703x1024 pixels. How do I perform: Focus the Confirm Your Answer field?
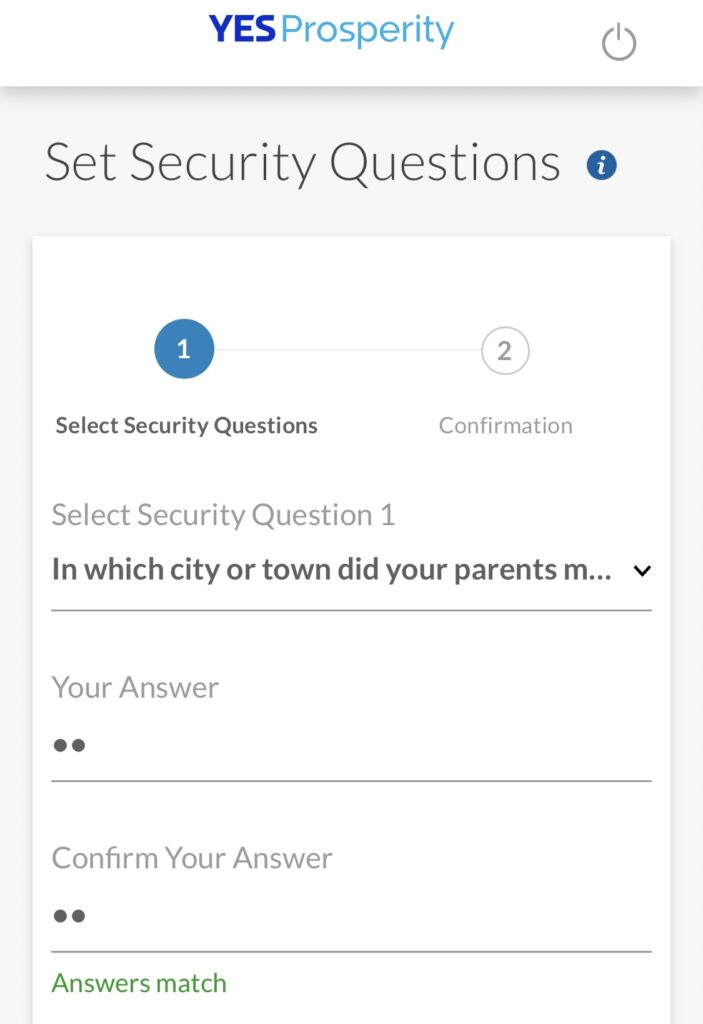(x=352, y=916)
